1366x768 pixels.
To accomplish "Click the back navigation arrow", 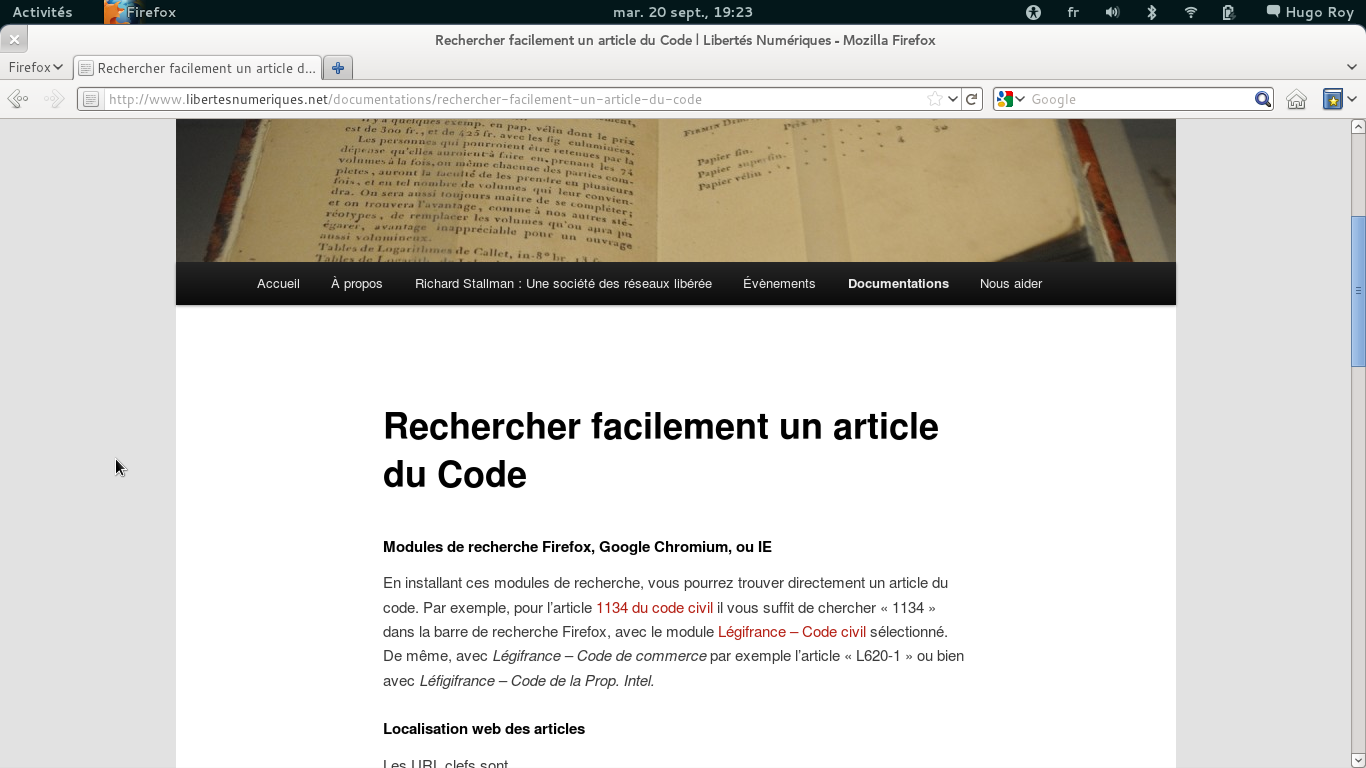I will 18,99.
